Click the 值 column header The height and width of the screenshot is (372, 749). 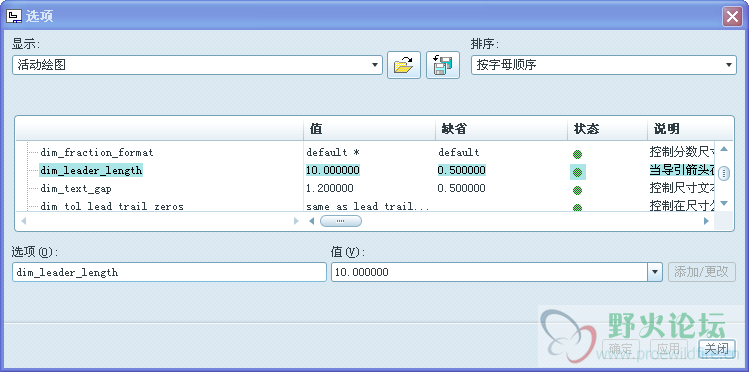[x=369, y=128]
